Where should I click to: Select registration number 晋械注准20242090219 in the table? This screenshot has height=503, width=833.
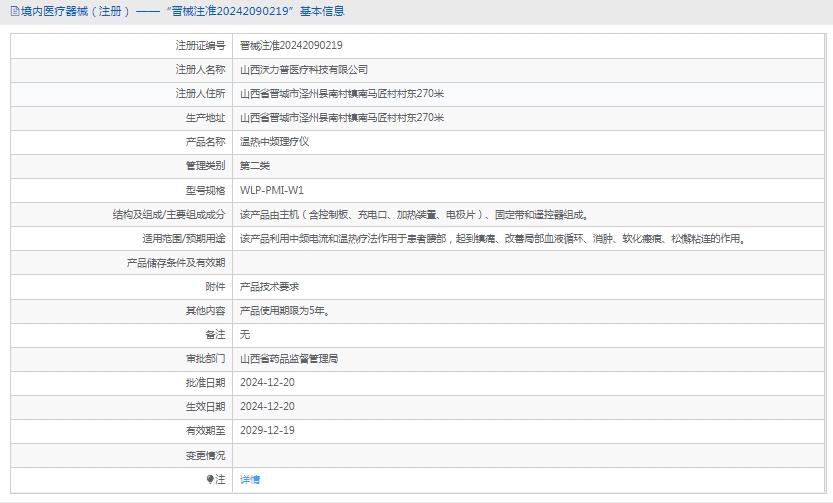(291, 45)
